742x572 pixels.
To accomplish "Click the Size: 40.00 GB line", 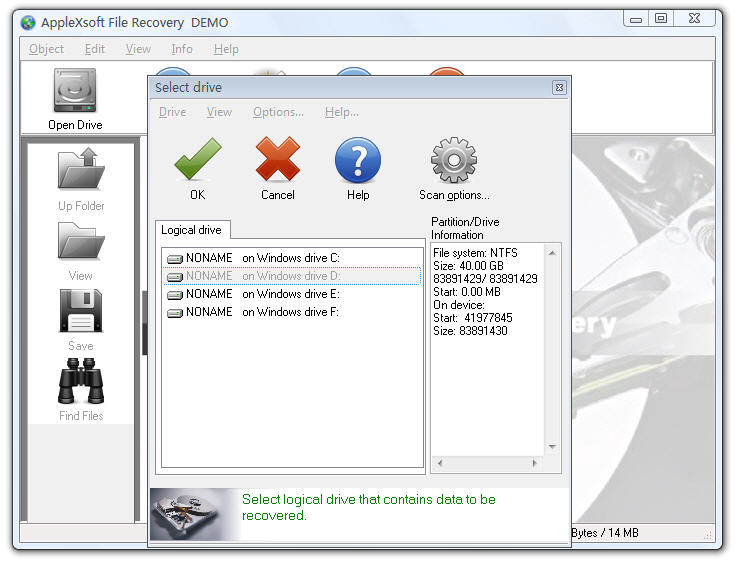I will [x=468, y=266].
